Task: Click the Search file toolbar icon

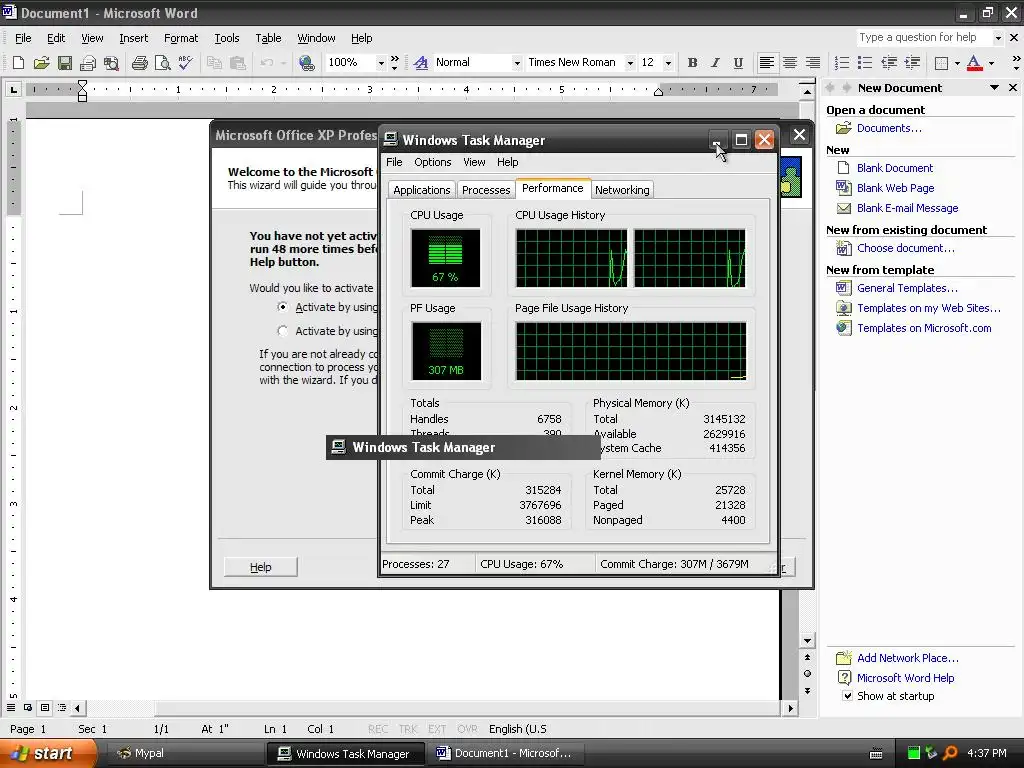Action: 112,63
